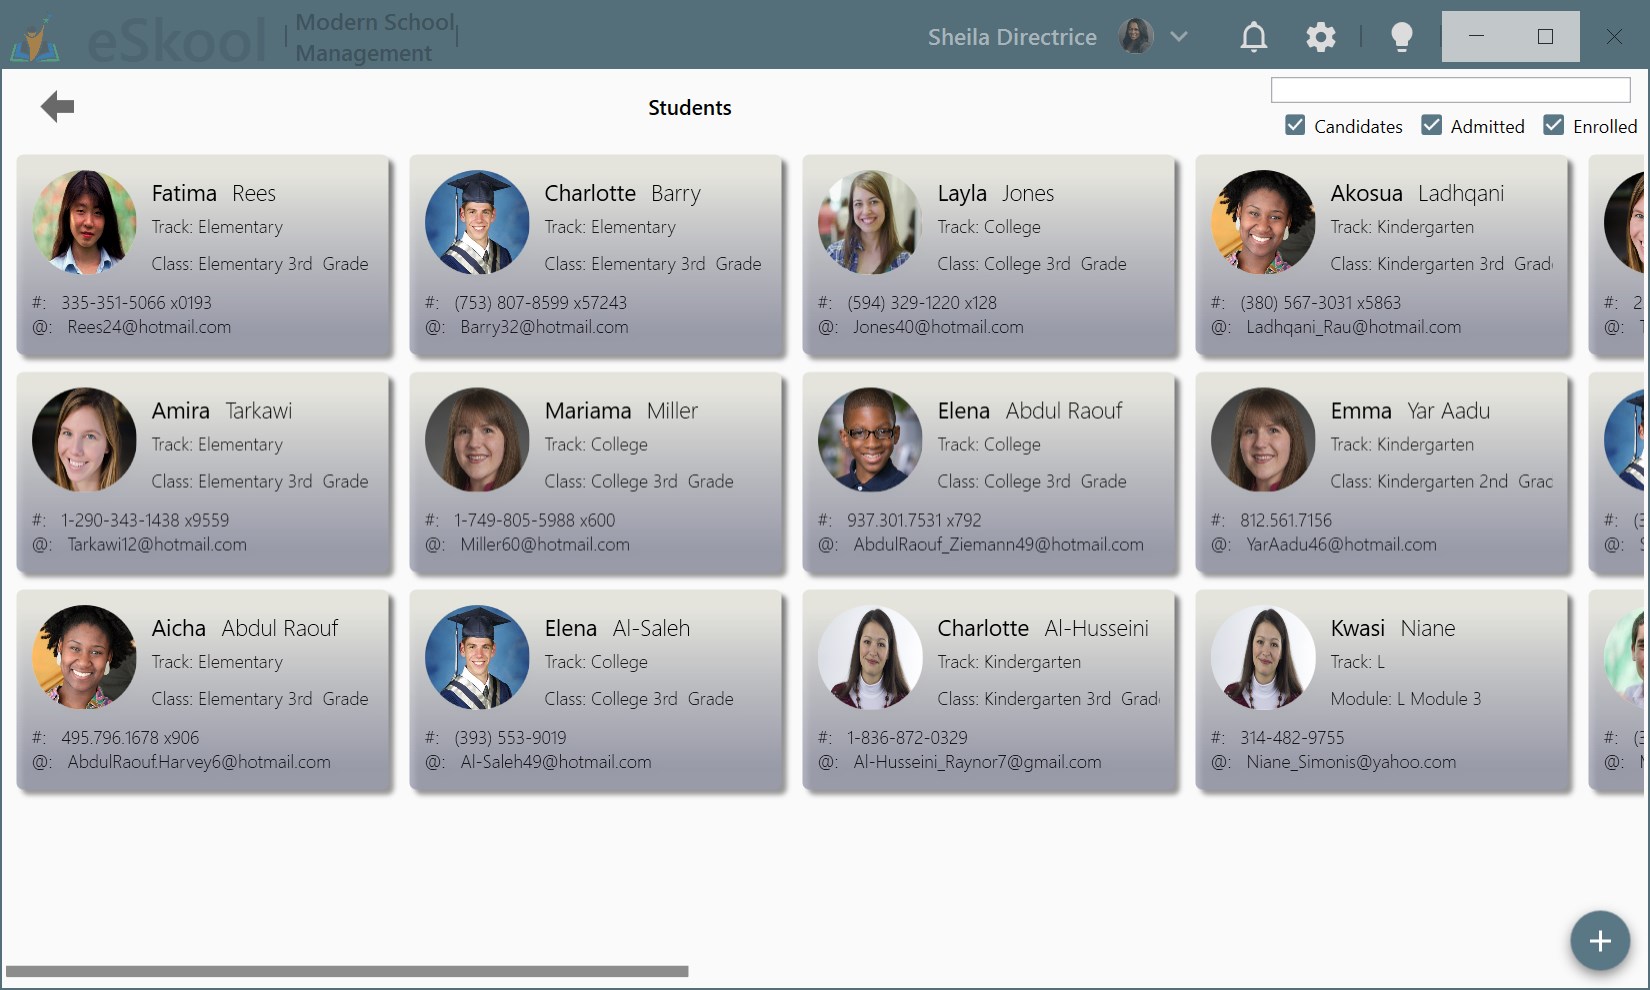
Task: Open Charlotte Barry's student card
Action: [x=597, y=256]
